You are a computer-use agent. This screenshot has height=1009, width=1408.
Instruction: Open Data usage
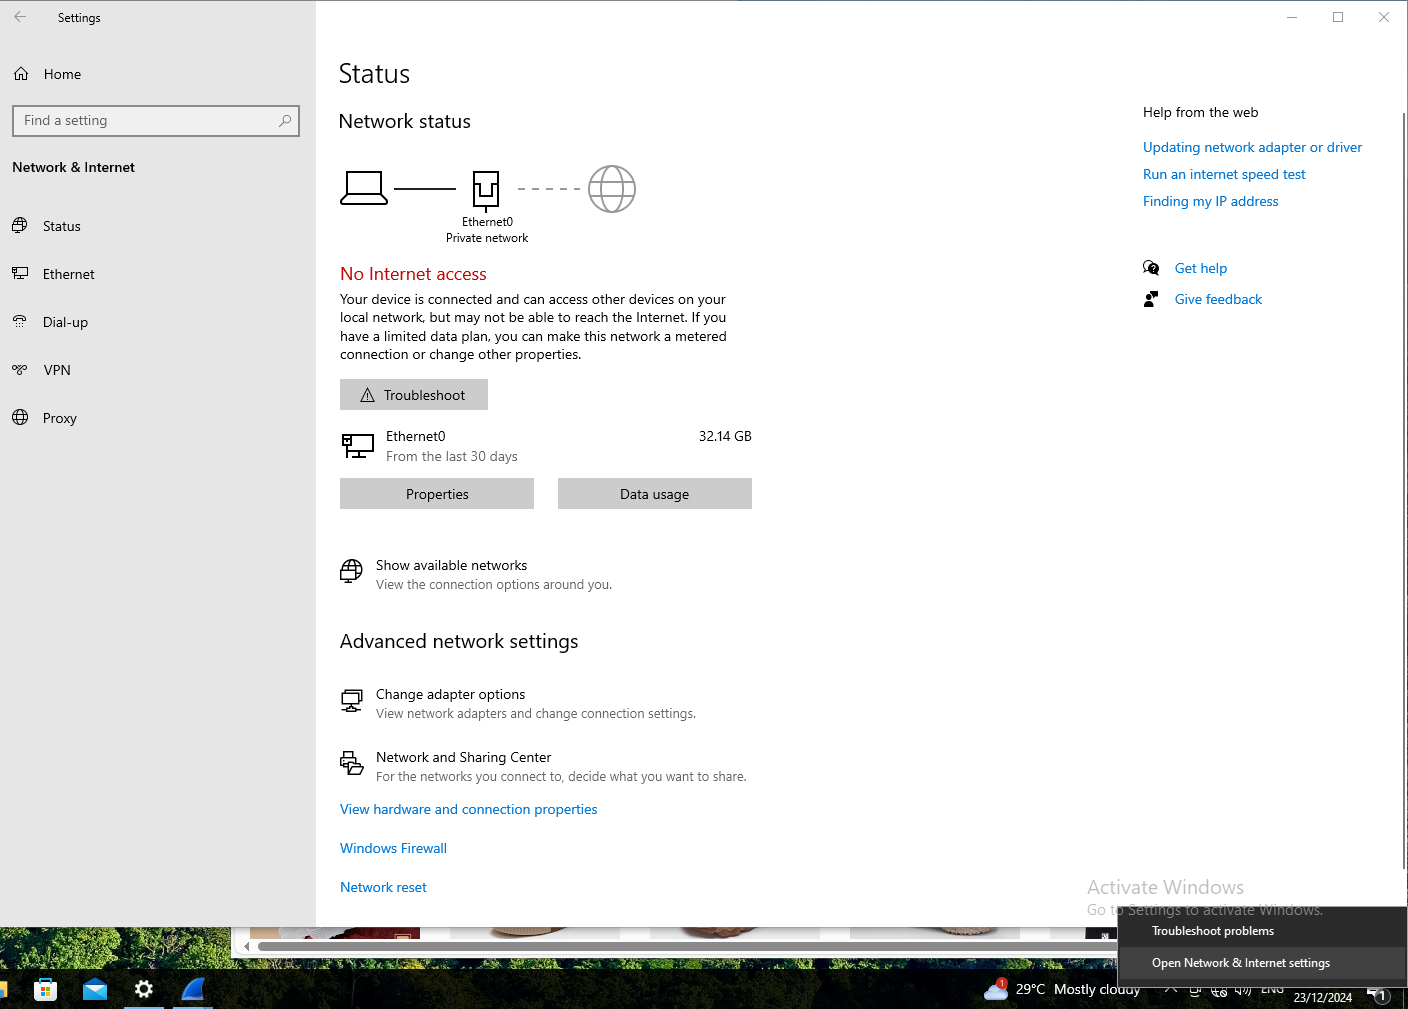655,494
